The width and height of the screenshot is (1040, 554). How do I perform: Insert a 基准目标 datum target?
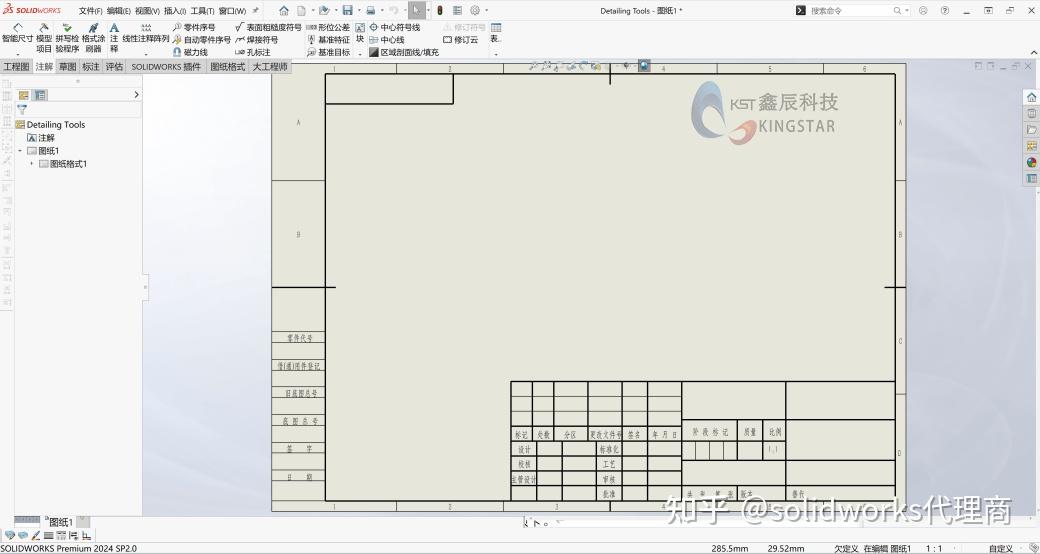[x=328, y=52]
